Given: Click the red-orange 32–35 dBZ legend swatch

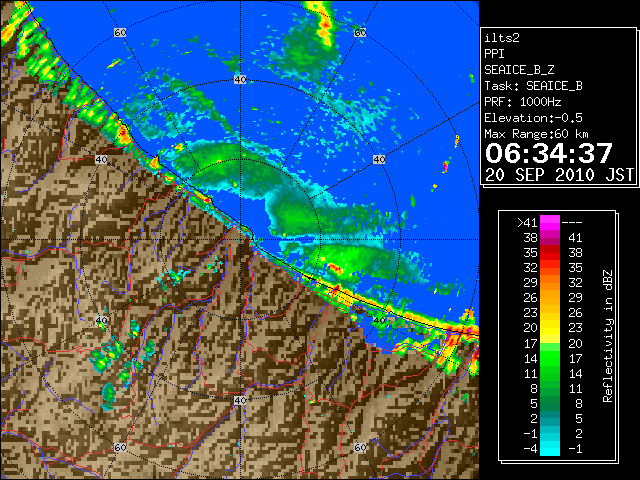Looking at the screenshot, I should tap(550, 268).
